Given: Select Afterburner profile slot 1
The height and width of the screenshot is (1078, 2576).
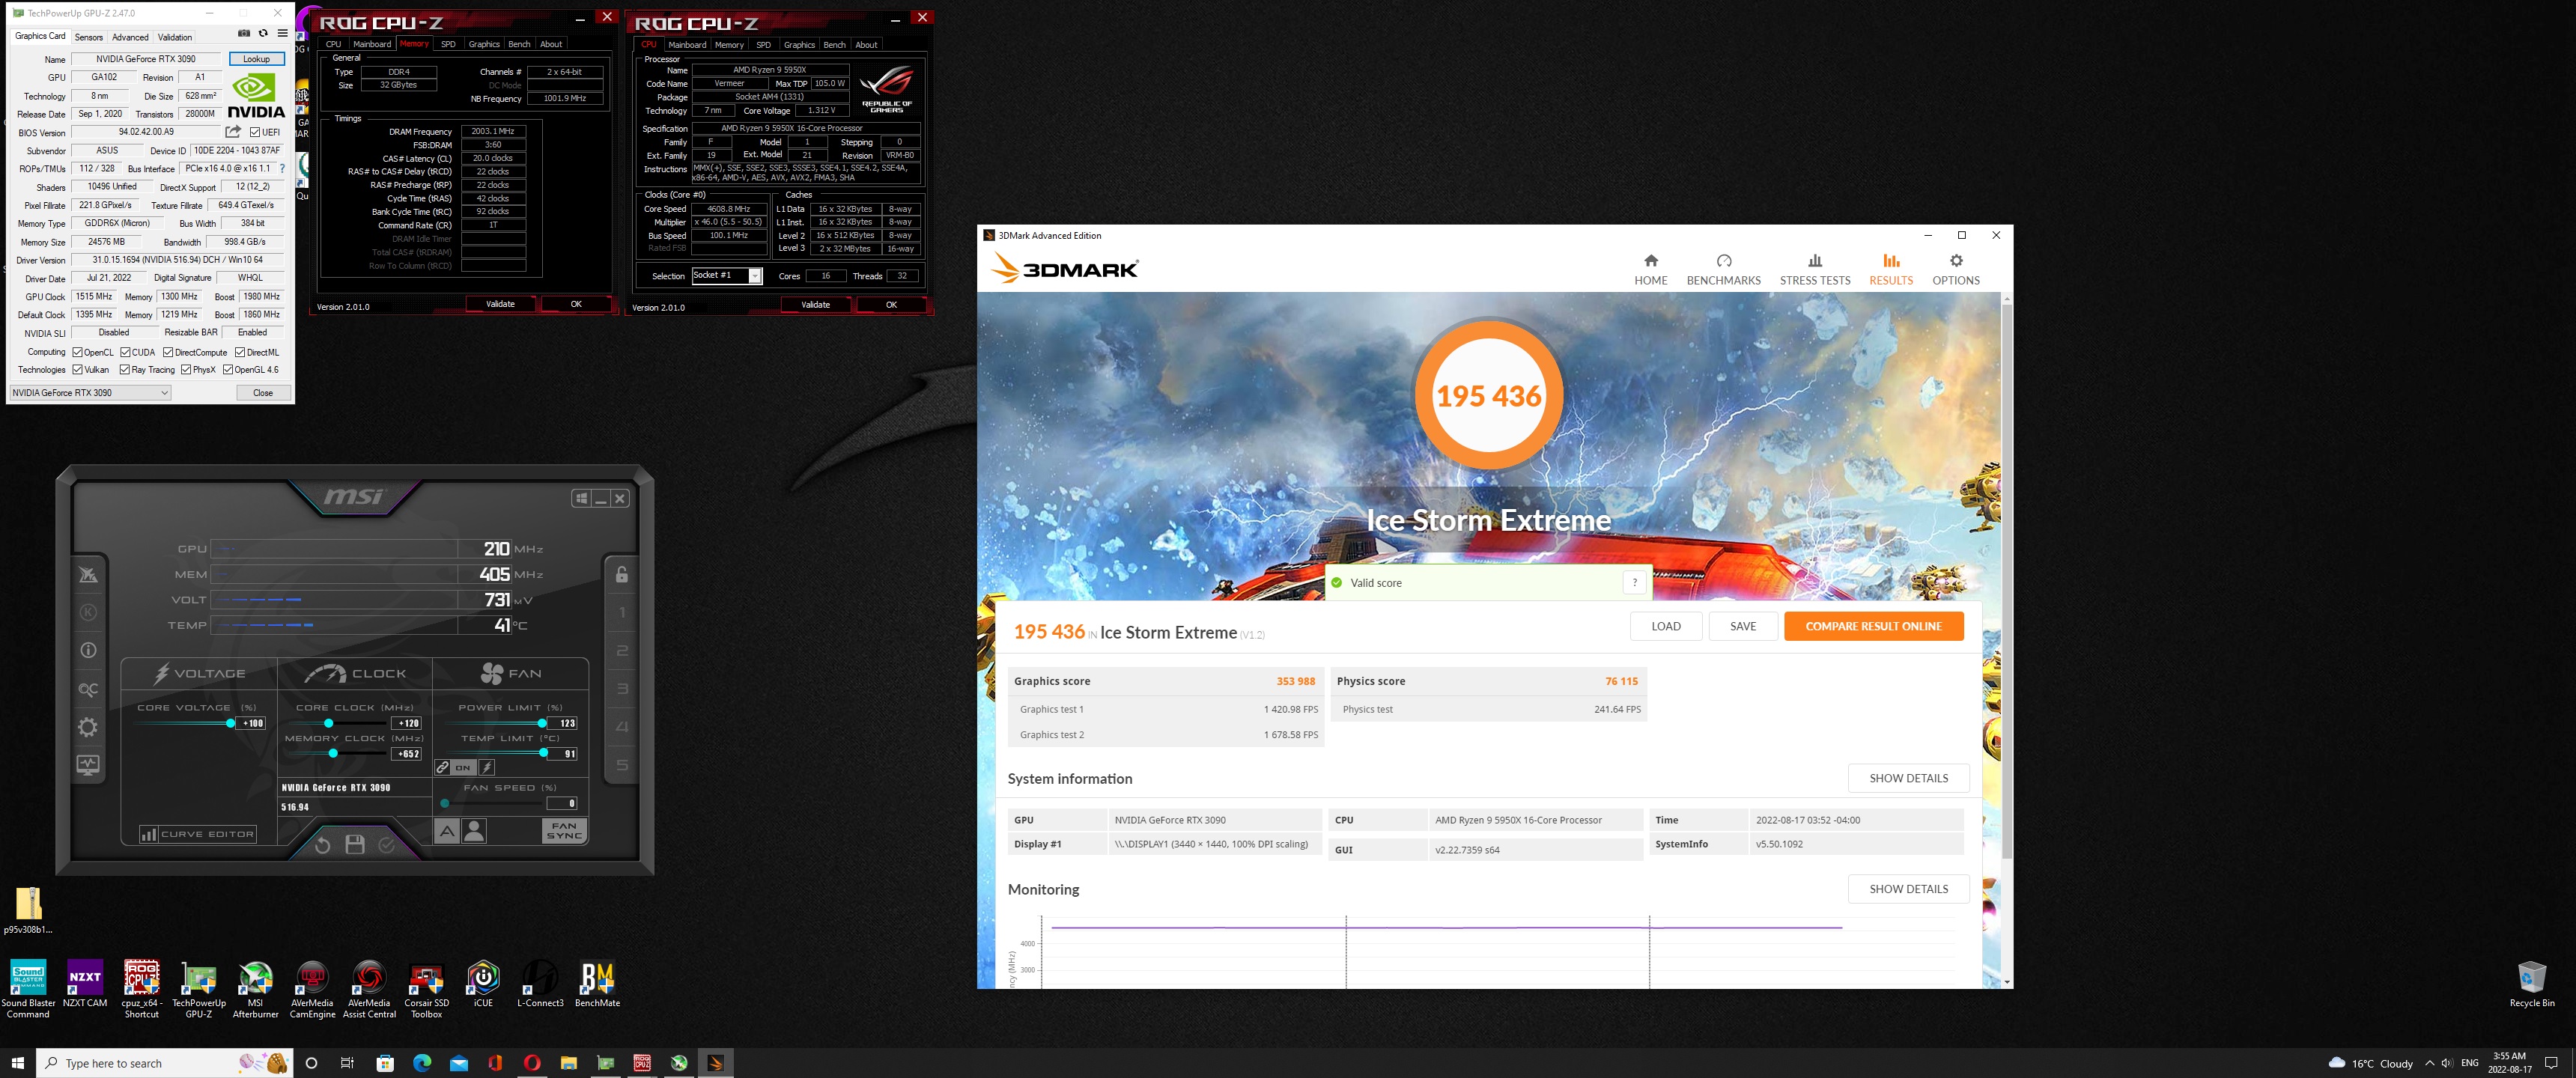Looking at the screenshot, I should 622,612.
